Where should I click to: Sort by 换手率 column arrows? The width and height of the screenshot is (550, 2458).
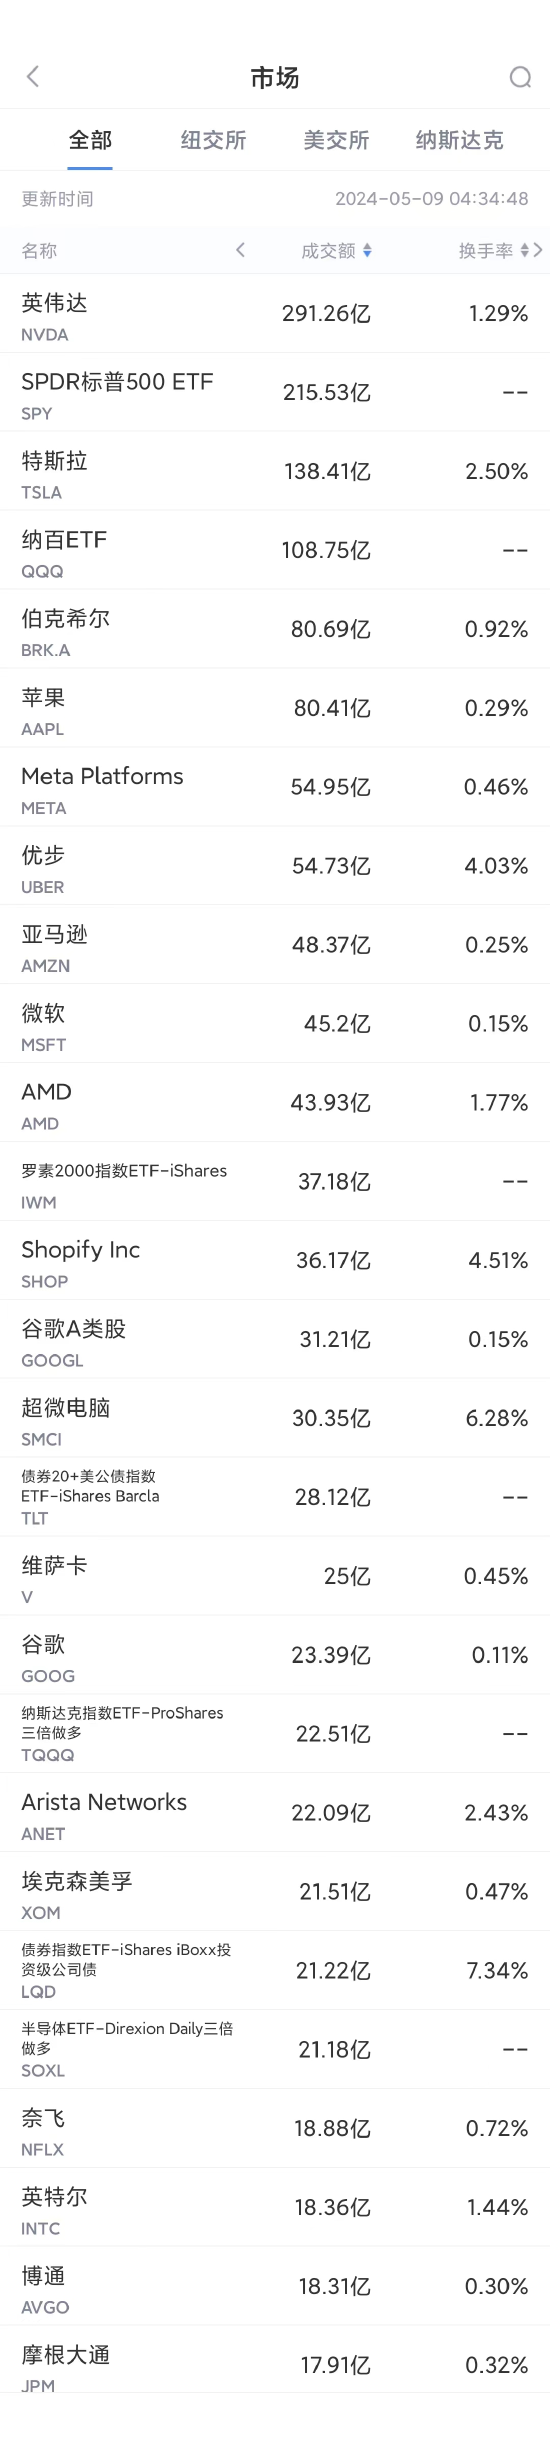pos(524,251)
